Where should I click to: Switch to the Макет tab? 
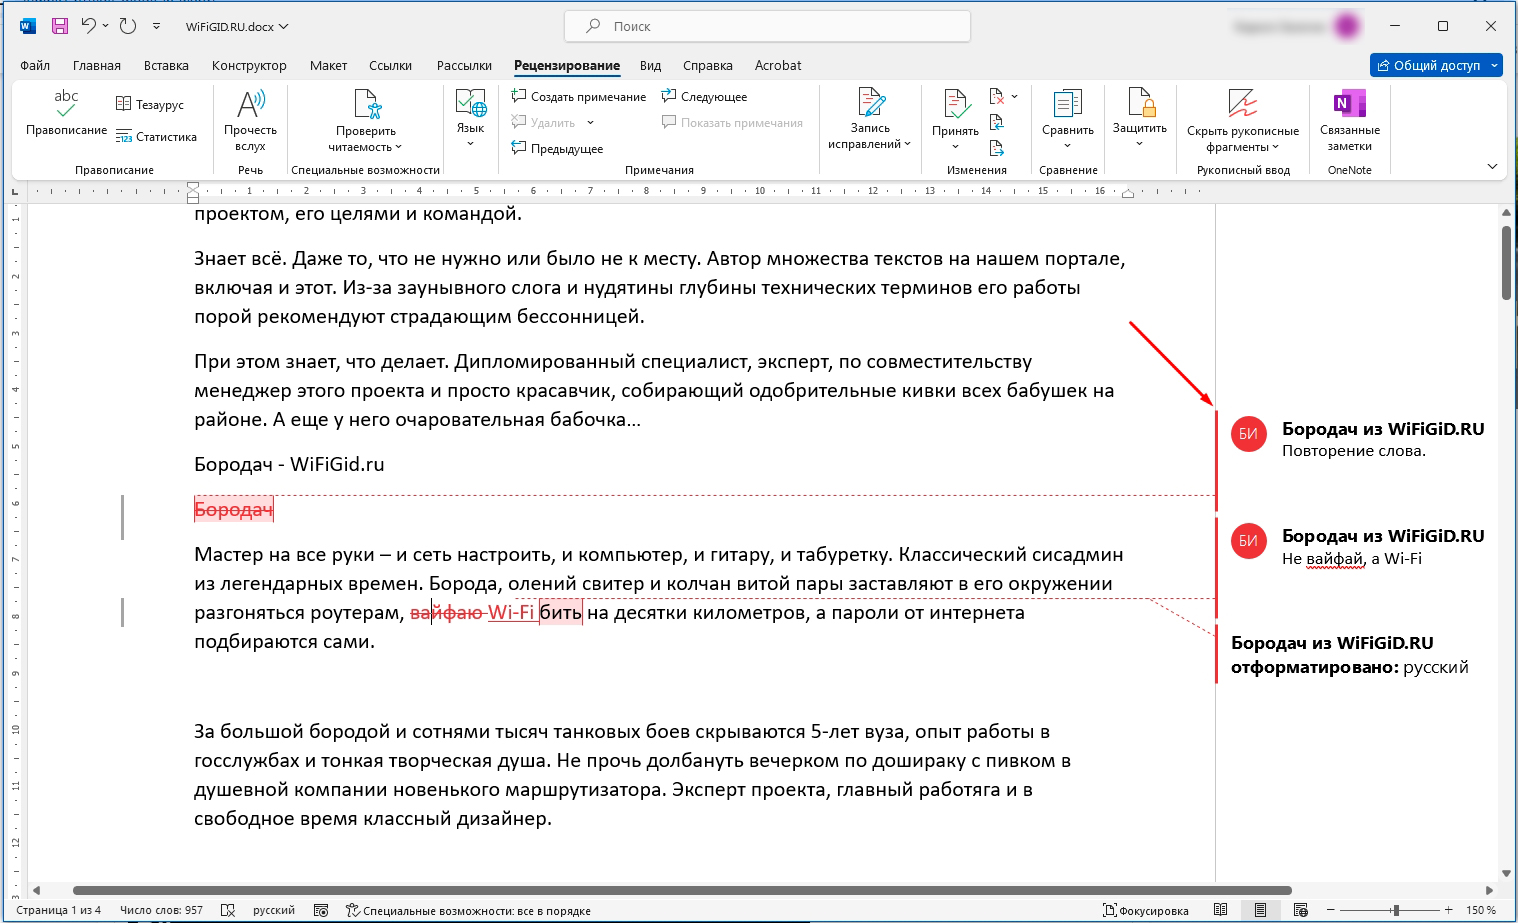(328, 65)
